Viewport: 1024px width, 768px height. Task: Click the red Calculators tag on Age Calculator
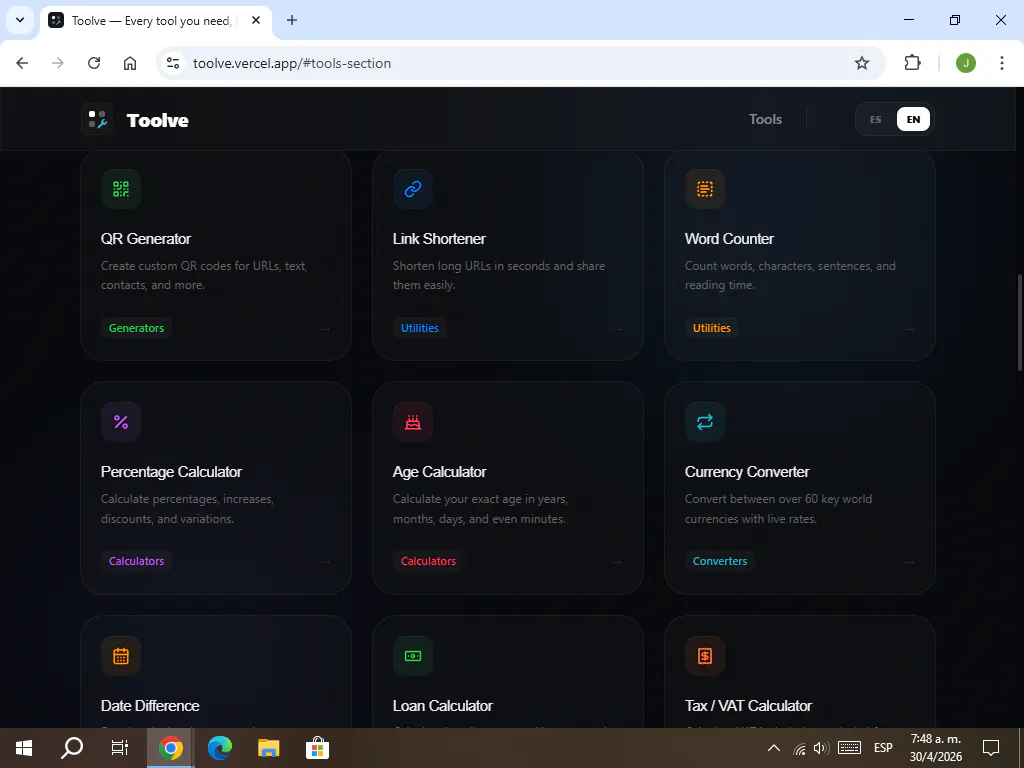(x=428, y=561)
